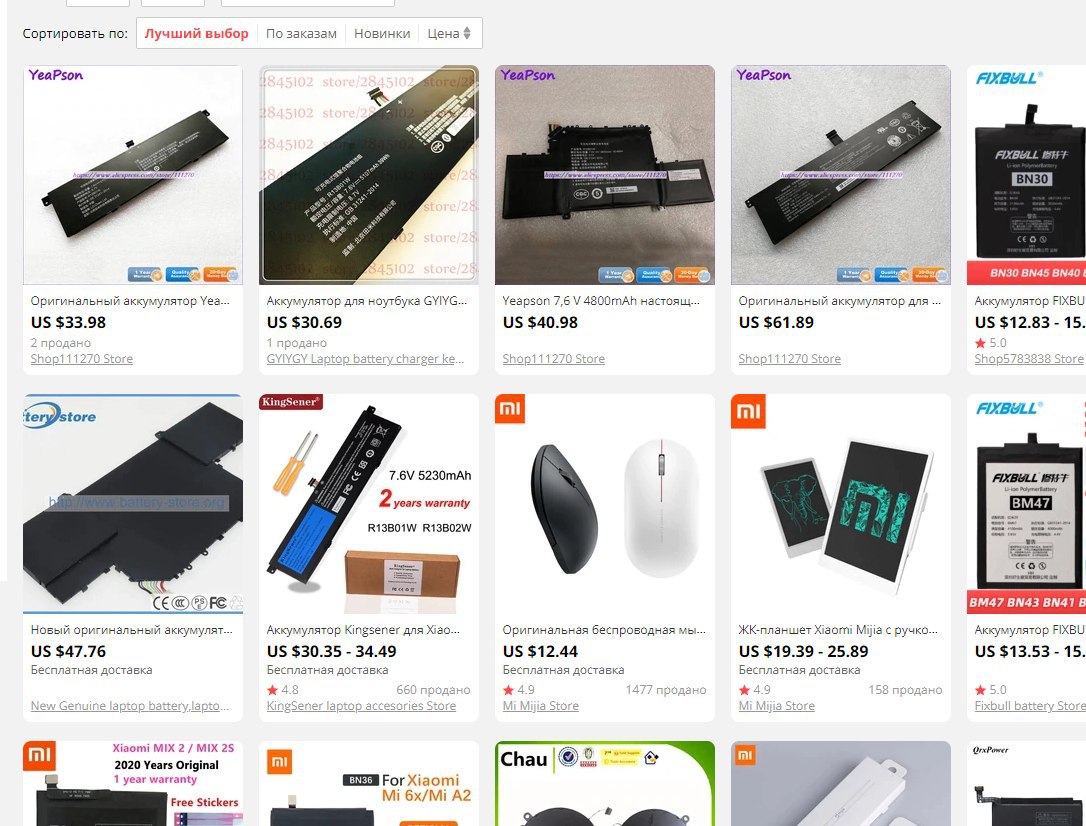Open Kingsener 7.6V 5230mAh battery image
The width and height of the screenshot is (1086, 826).
coord(368,504)
